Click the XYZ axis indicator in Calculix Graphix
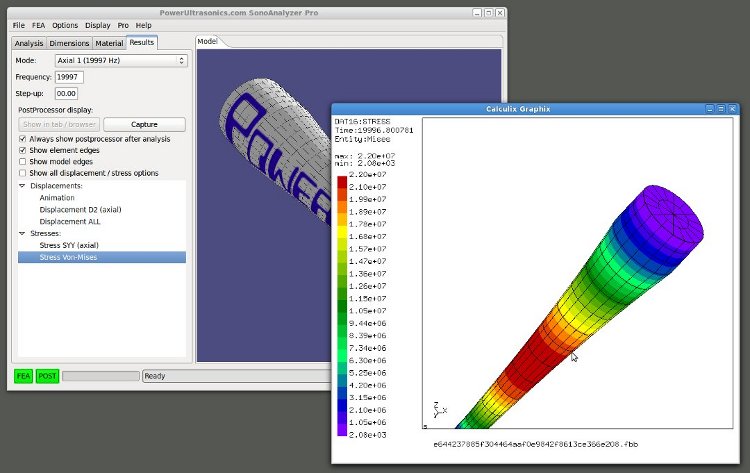This screenshot has width=750, height=473. click(x=440, y=410)
